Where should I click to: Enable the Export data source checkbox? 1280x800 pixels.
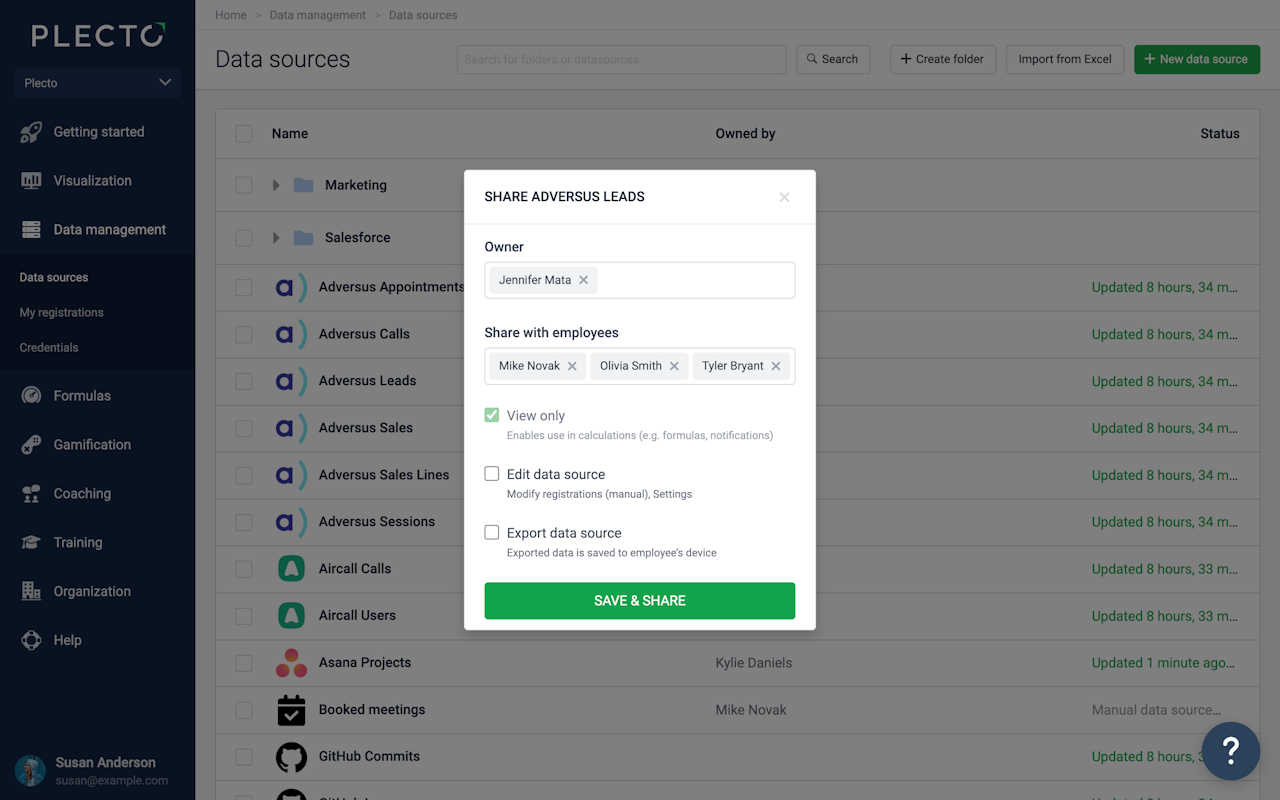tap(492, 533)
